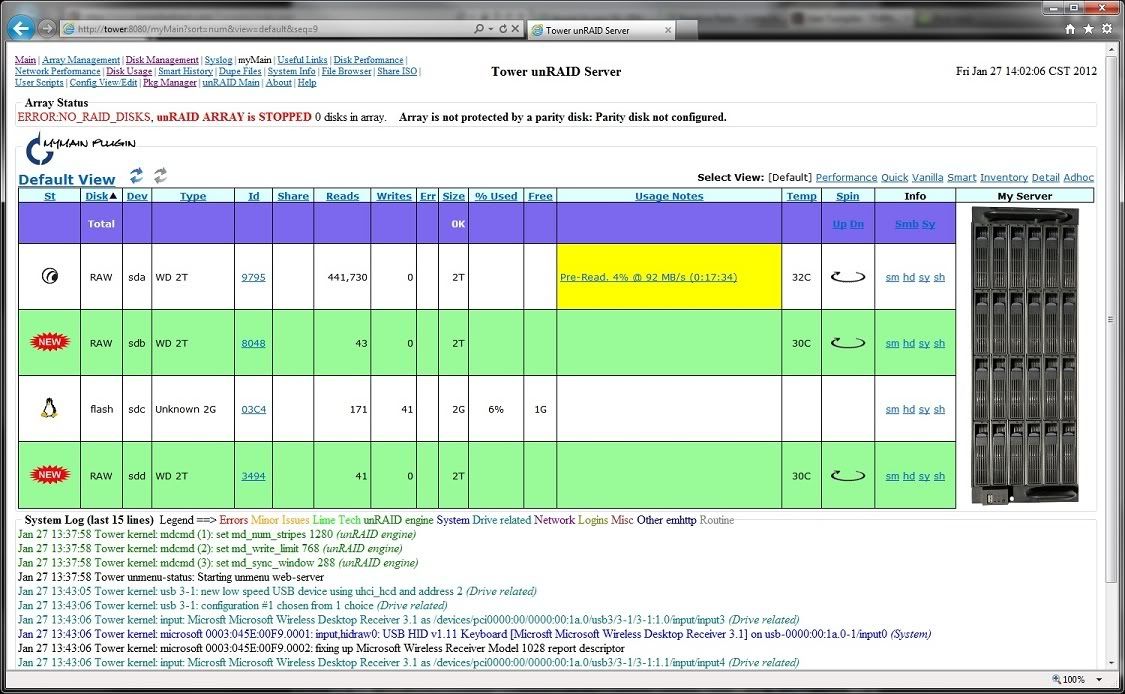This screenshot has width=1125, height=694.
Task: Select the Performance view link
Action: pyautogui.click(x=846, y=178)
